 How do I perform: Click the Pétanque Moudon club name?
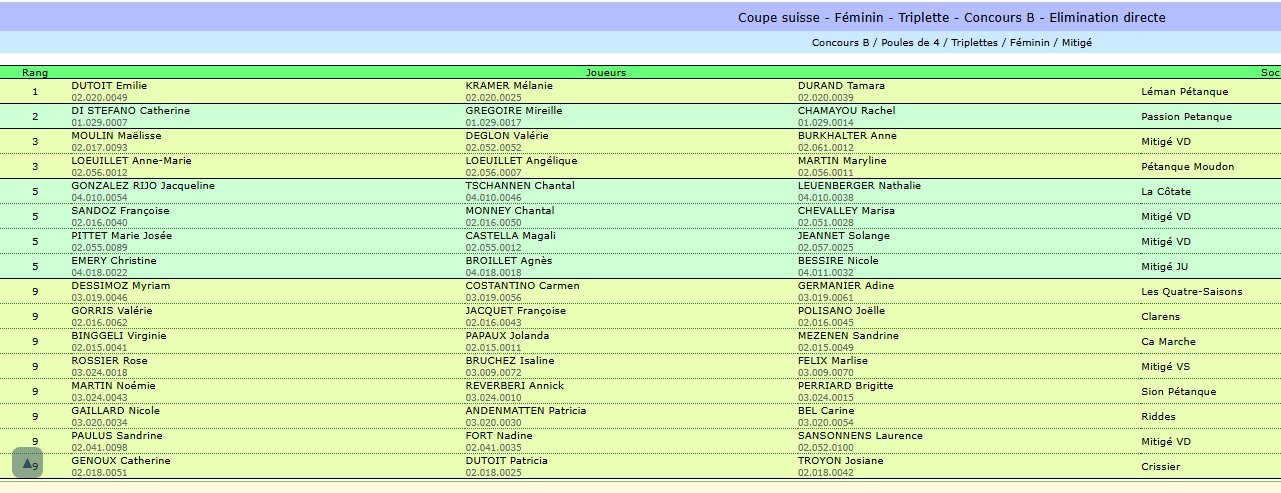1187,167
